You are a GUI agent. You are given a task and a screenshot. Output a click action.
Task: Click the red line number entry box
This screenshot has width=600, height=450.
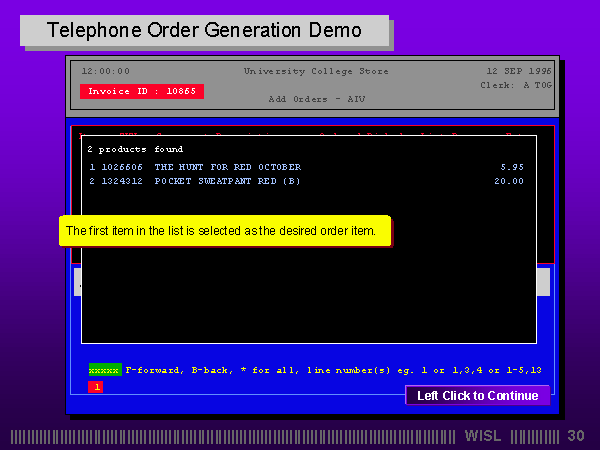tap(95, 386)
